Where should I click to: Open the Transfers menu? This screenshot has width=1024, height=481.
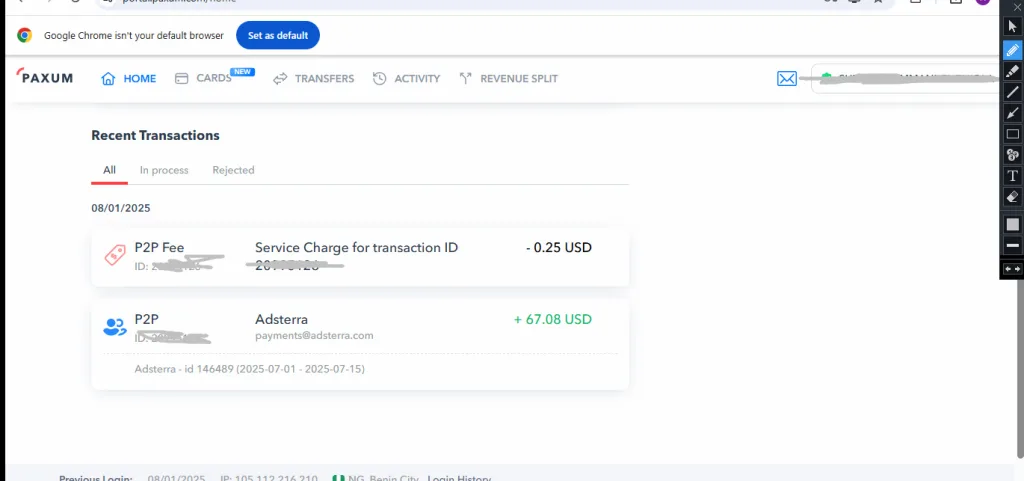pyautogui.click(x=313, y=79)
